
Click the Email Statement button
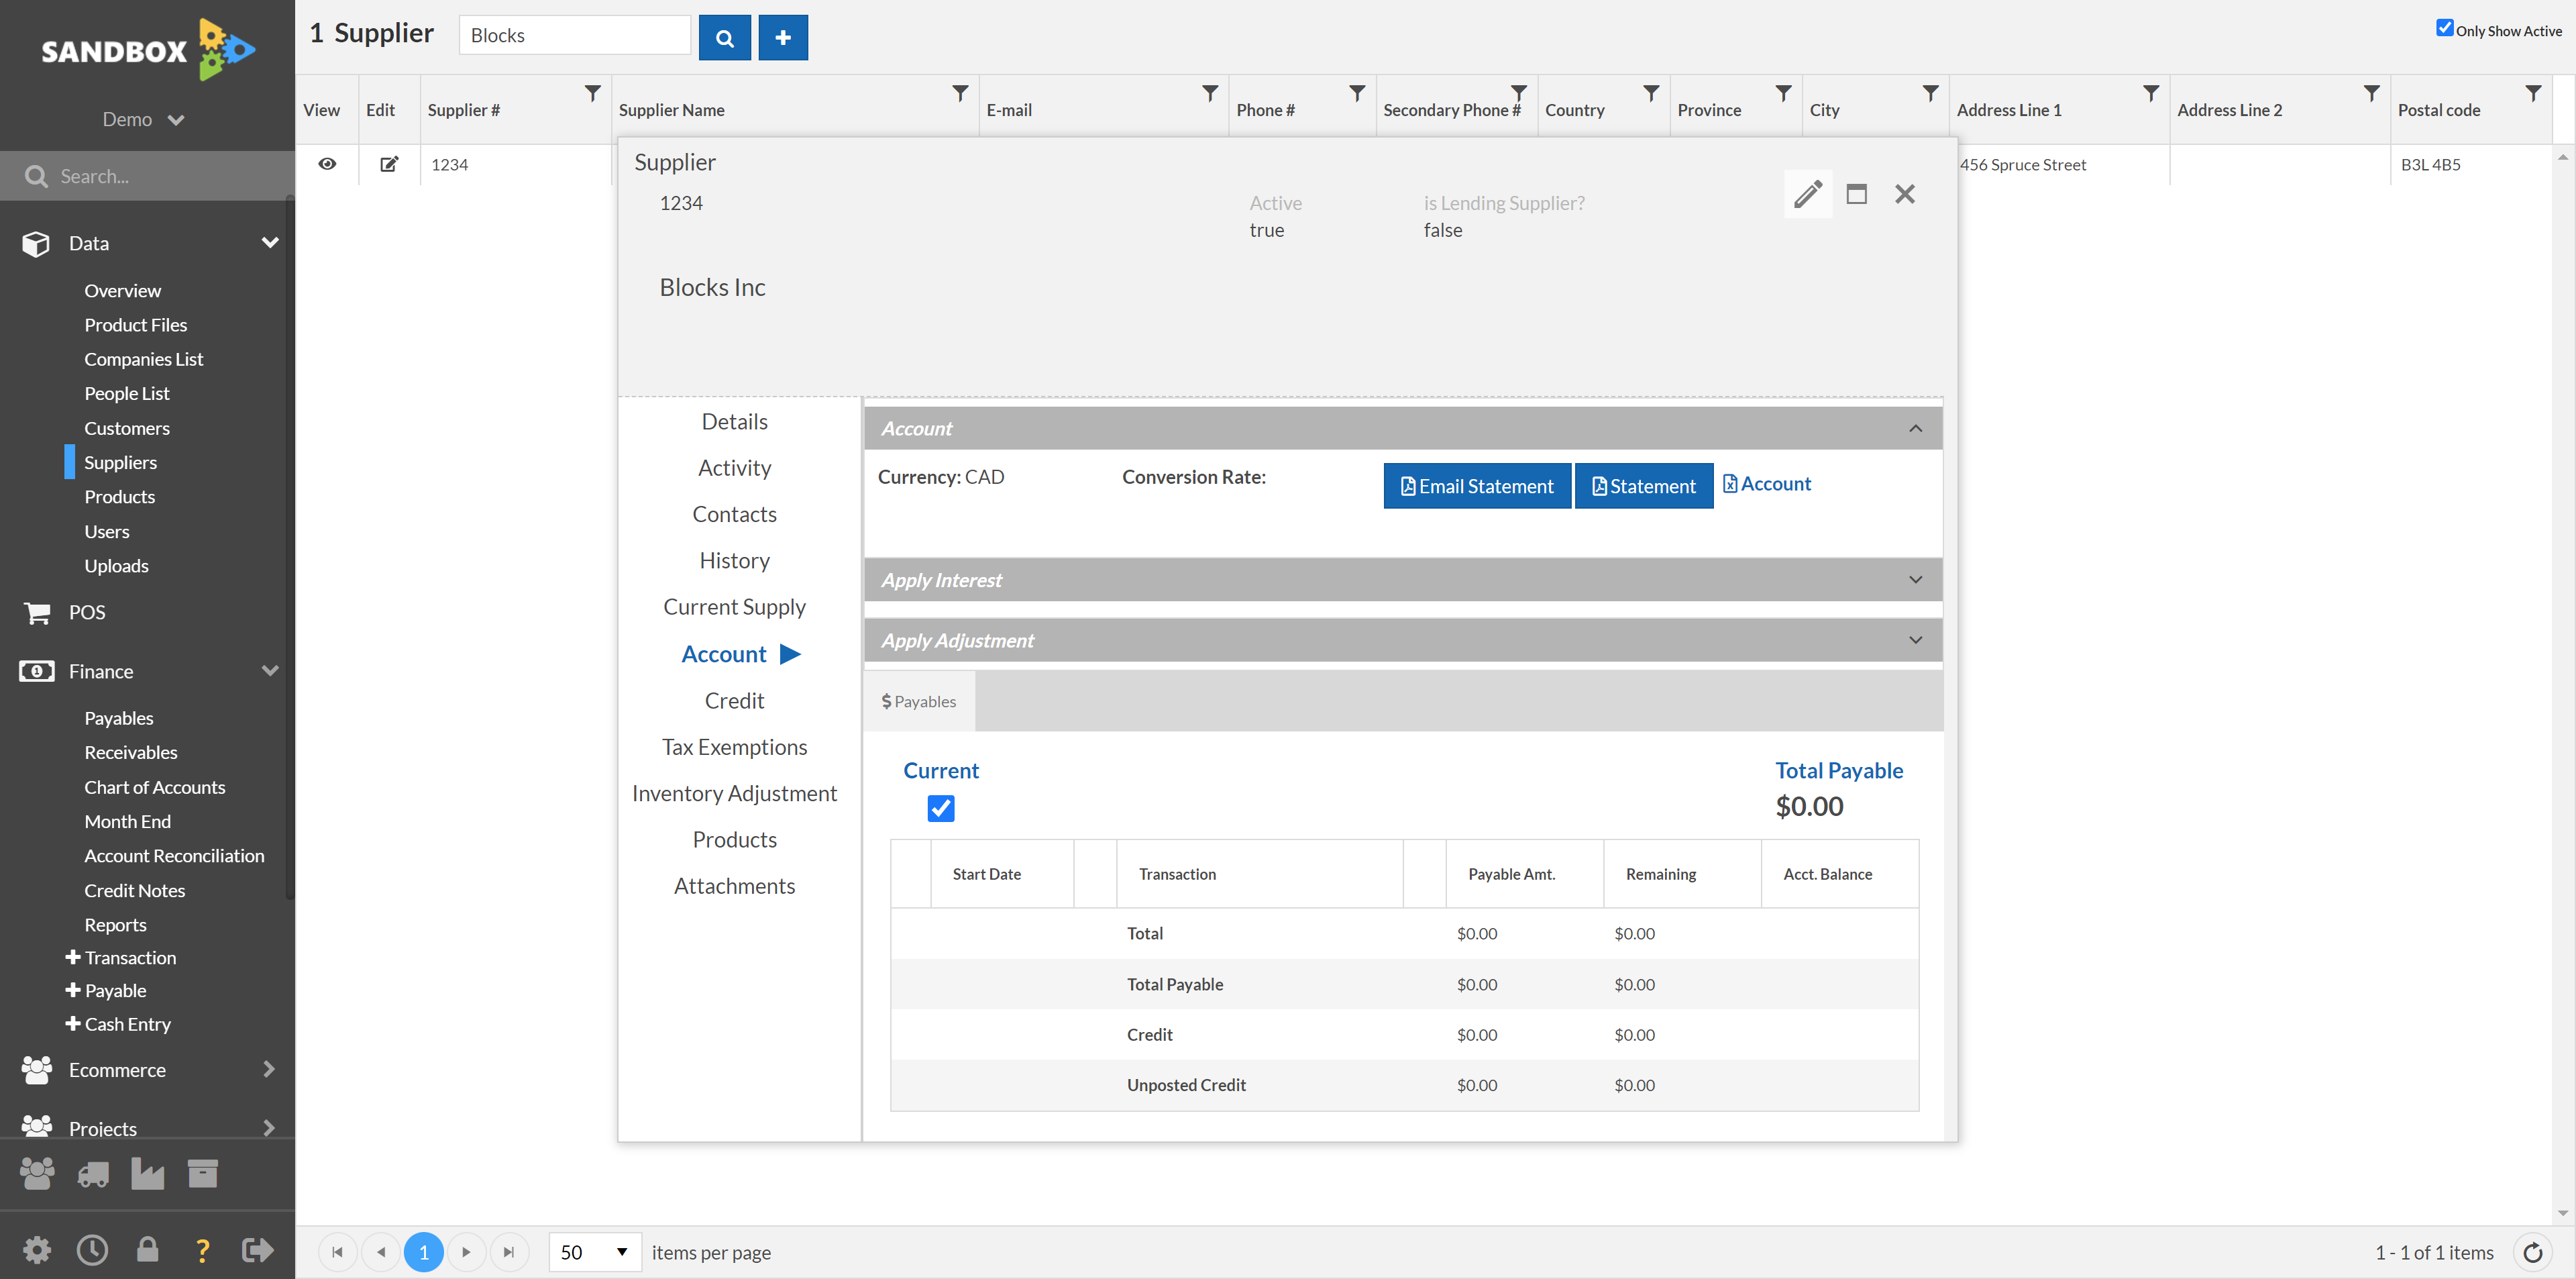1476,486
